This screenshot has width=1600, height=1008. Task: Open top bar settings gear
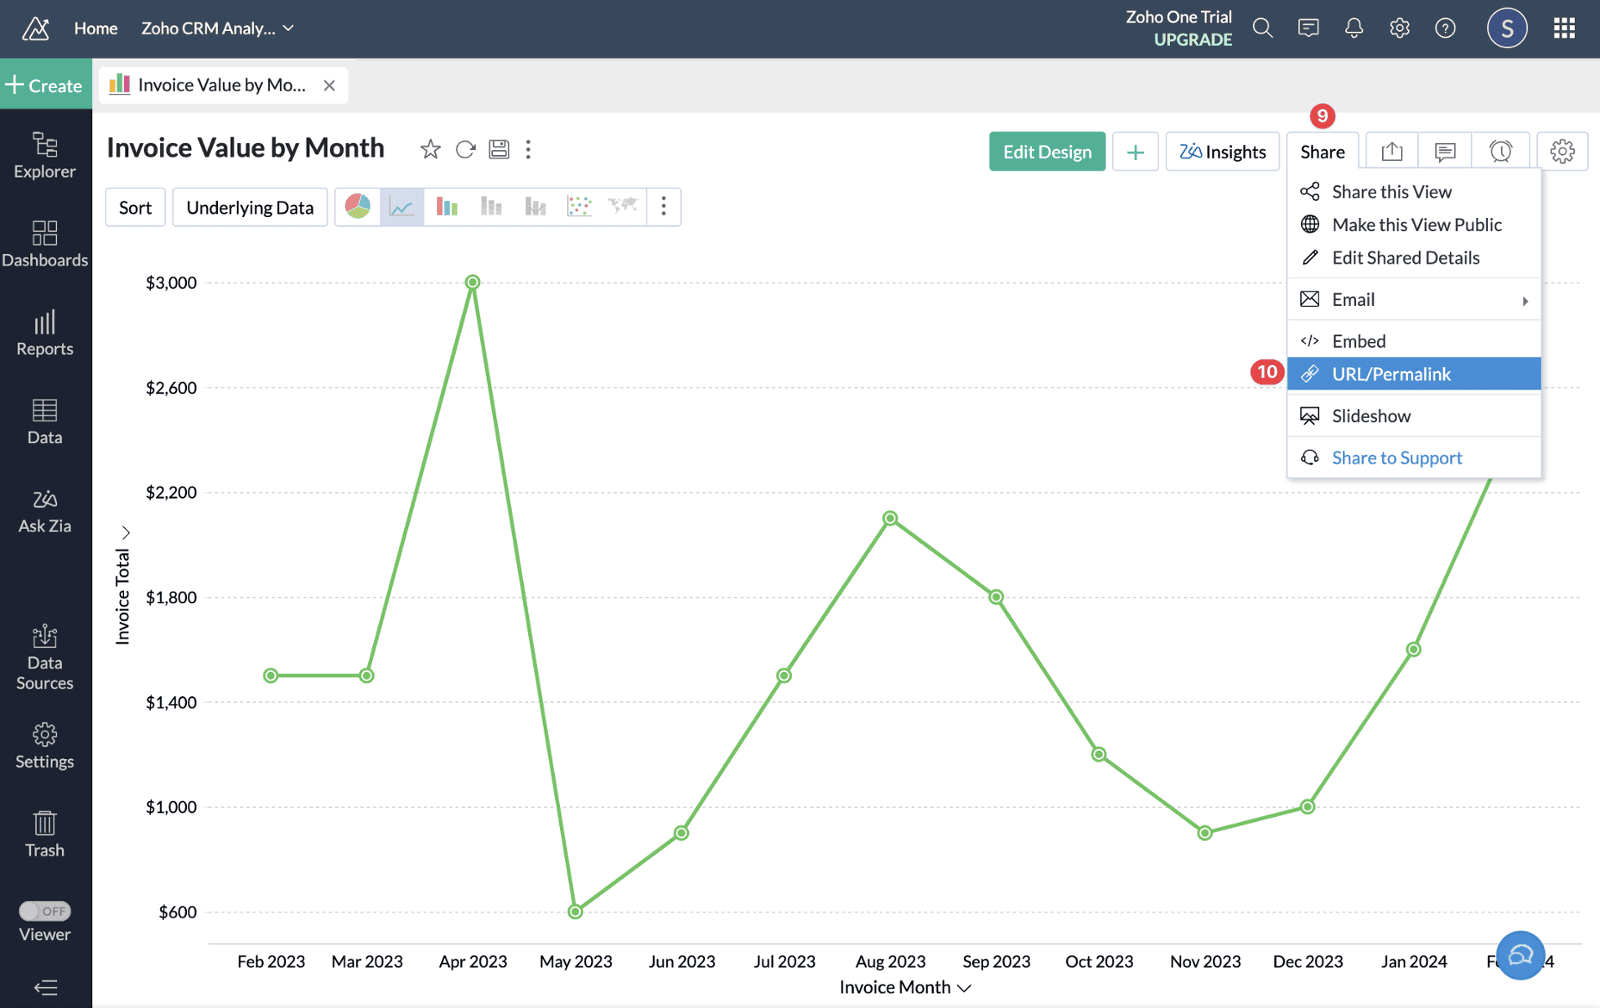tap(1400, 28)
